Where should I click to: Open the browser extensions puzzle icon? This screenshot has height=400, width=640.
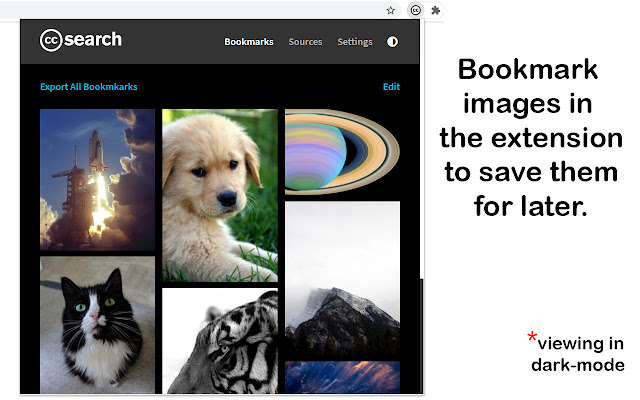[436, 10]
